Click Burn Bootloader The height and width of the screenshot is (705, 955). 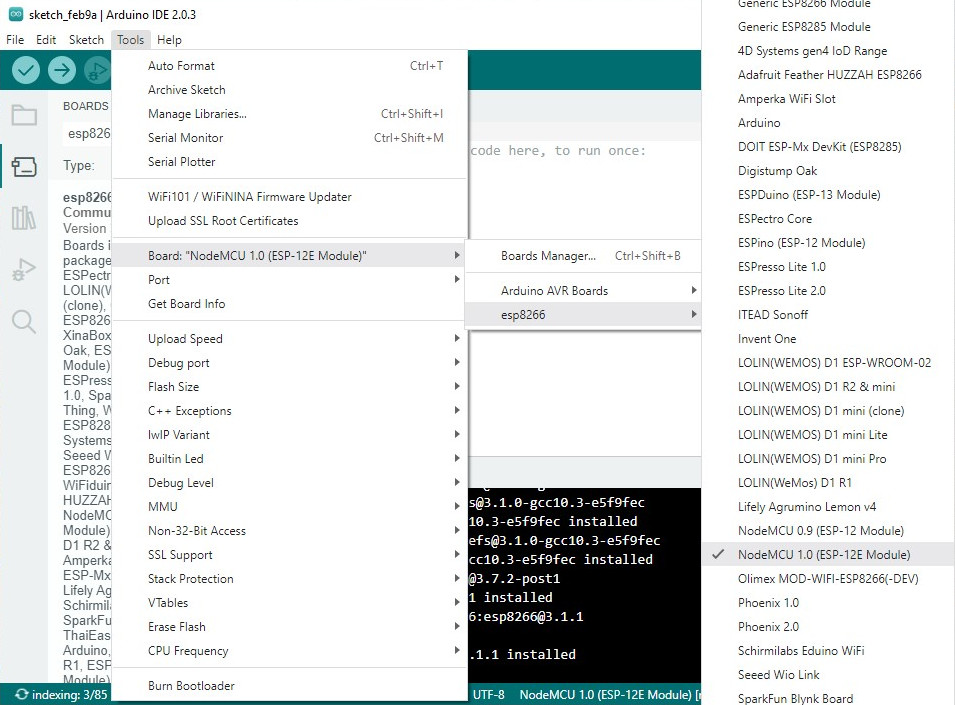point(191,686)
